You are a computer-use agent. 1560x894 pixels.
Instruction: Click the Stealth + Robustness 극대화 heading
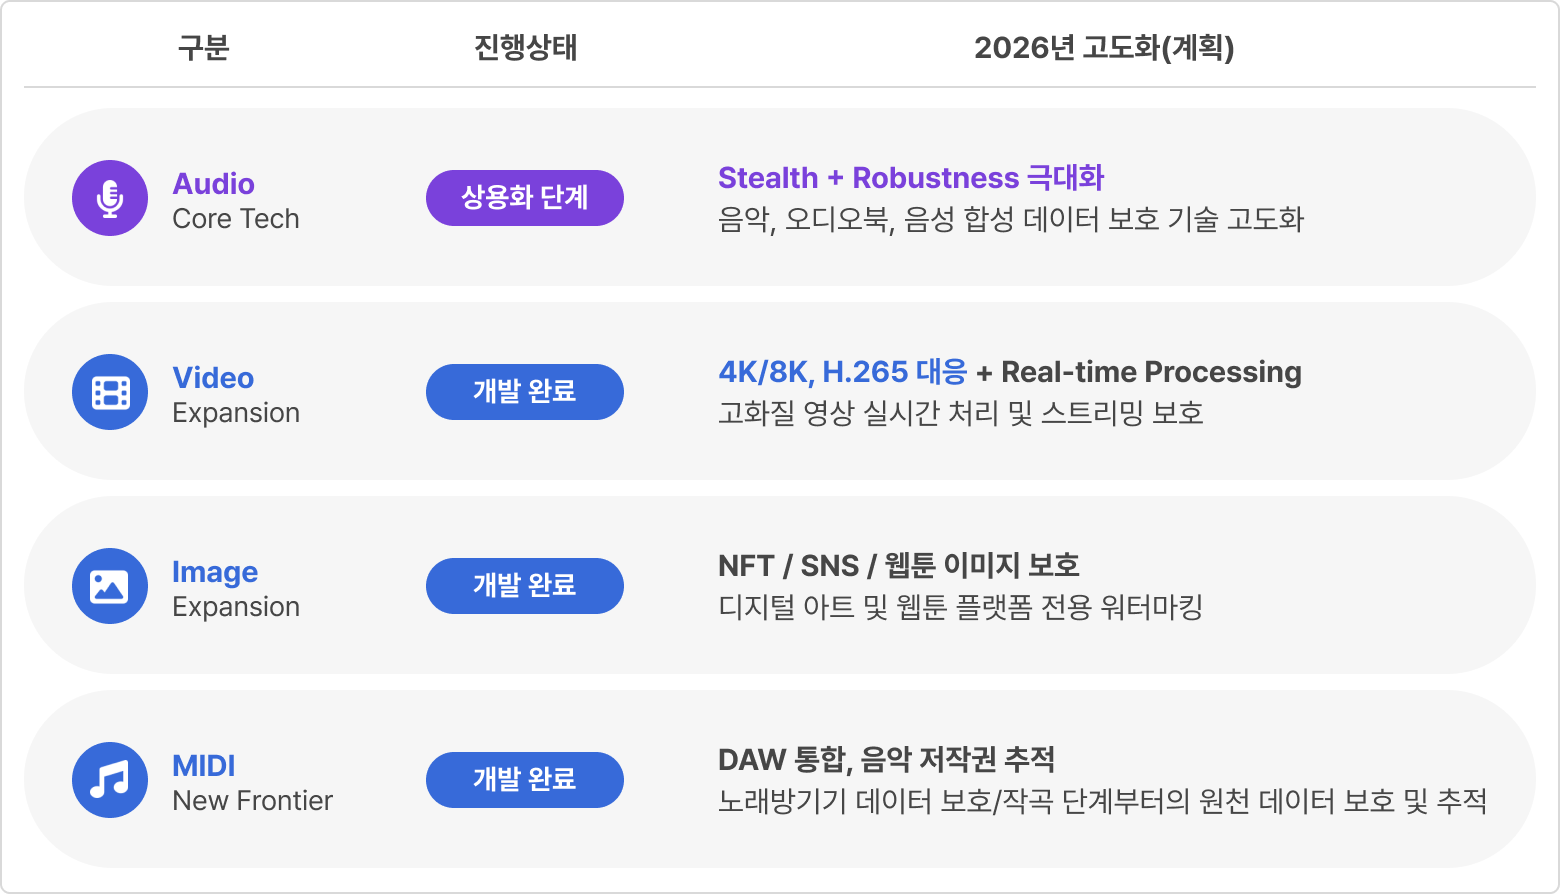tap(911, 178)
